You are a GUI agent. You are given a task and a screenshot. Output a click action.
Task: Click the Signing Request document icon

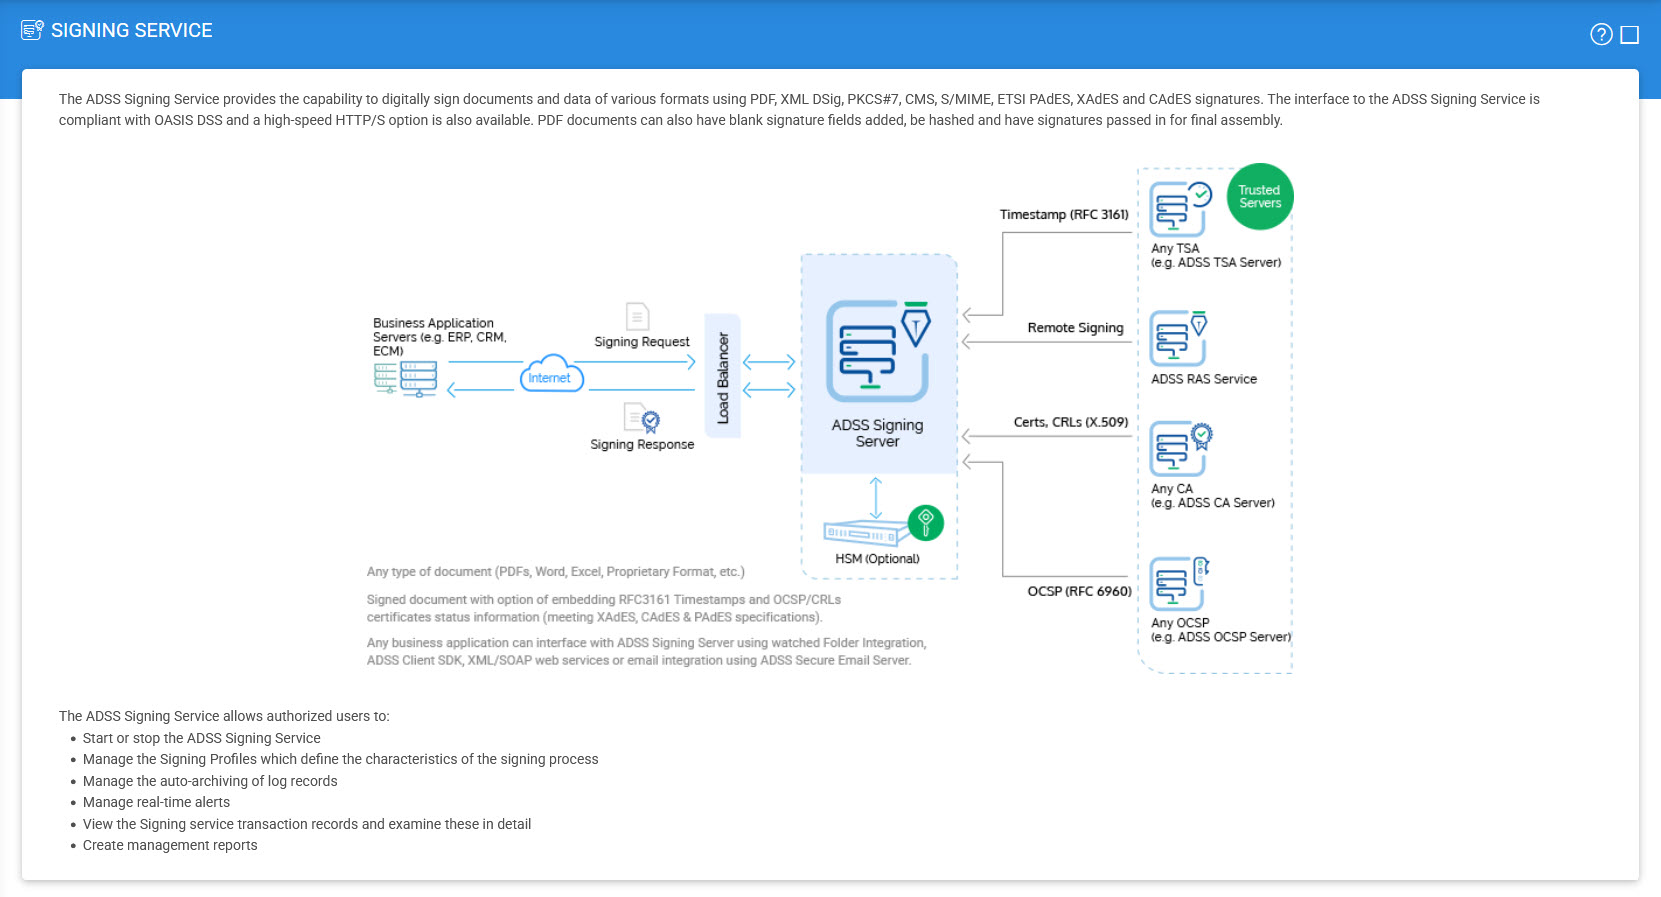(x=637, y=316)
